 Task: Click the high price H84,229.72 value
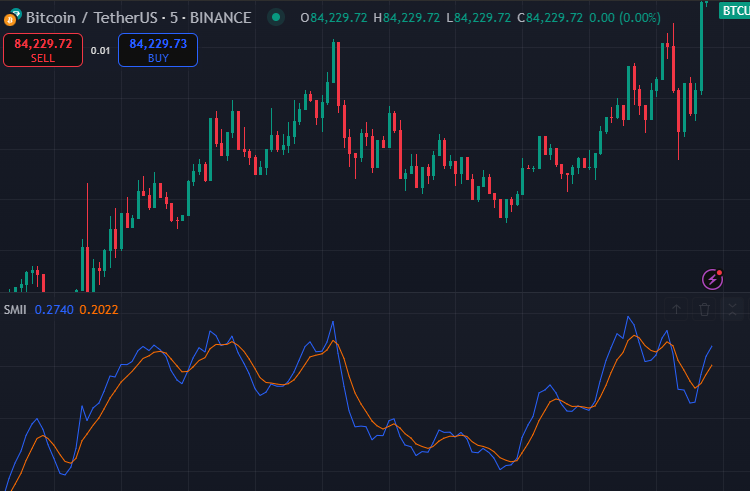pyautogui.click(x=407, y=18)
